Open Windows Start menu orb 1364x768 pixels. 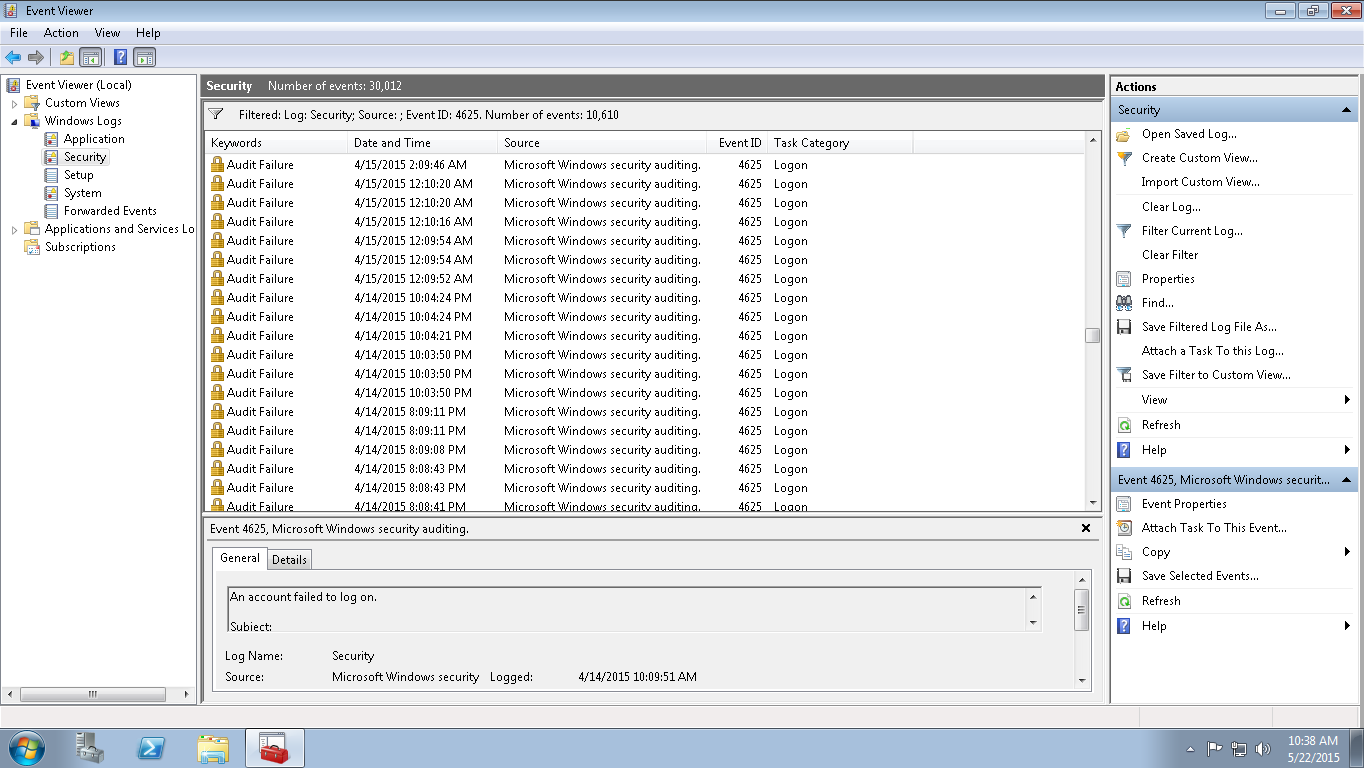click(x=27, y=748)
